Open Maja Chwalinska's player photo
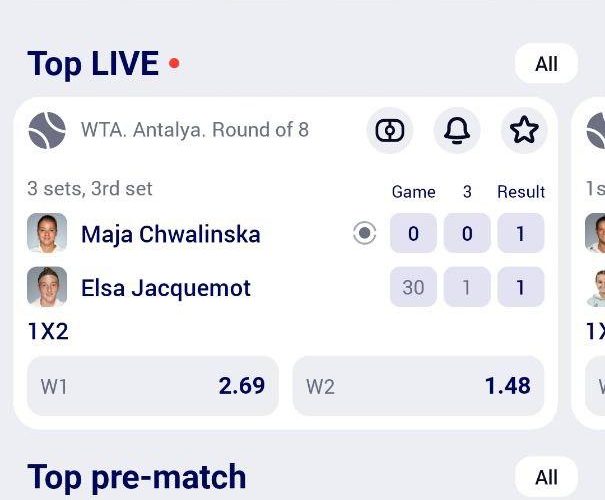The height and width of the screenshot is (500, 605). click(x=47, y=234)
